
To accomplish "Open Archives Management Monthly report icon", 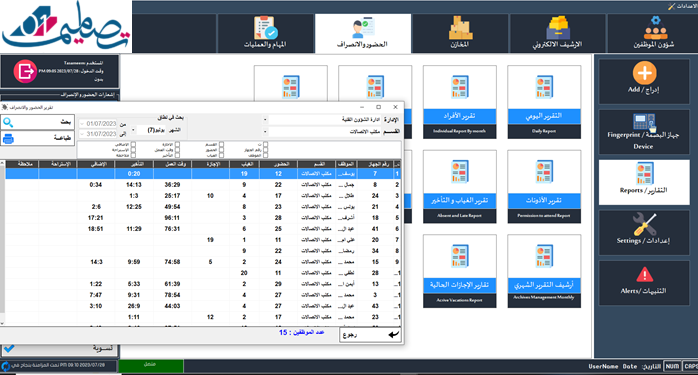I will click(x=544, y=256).
